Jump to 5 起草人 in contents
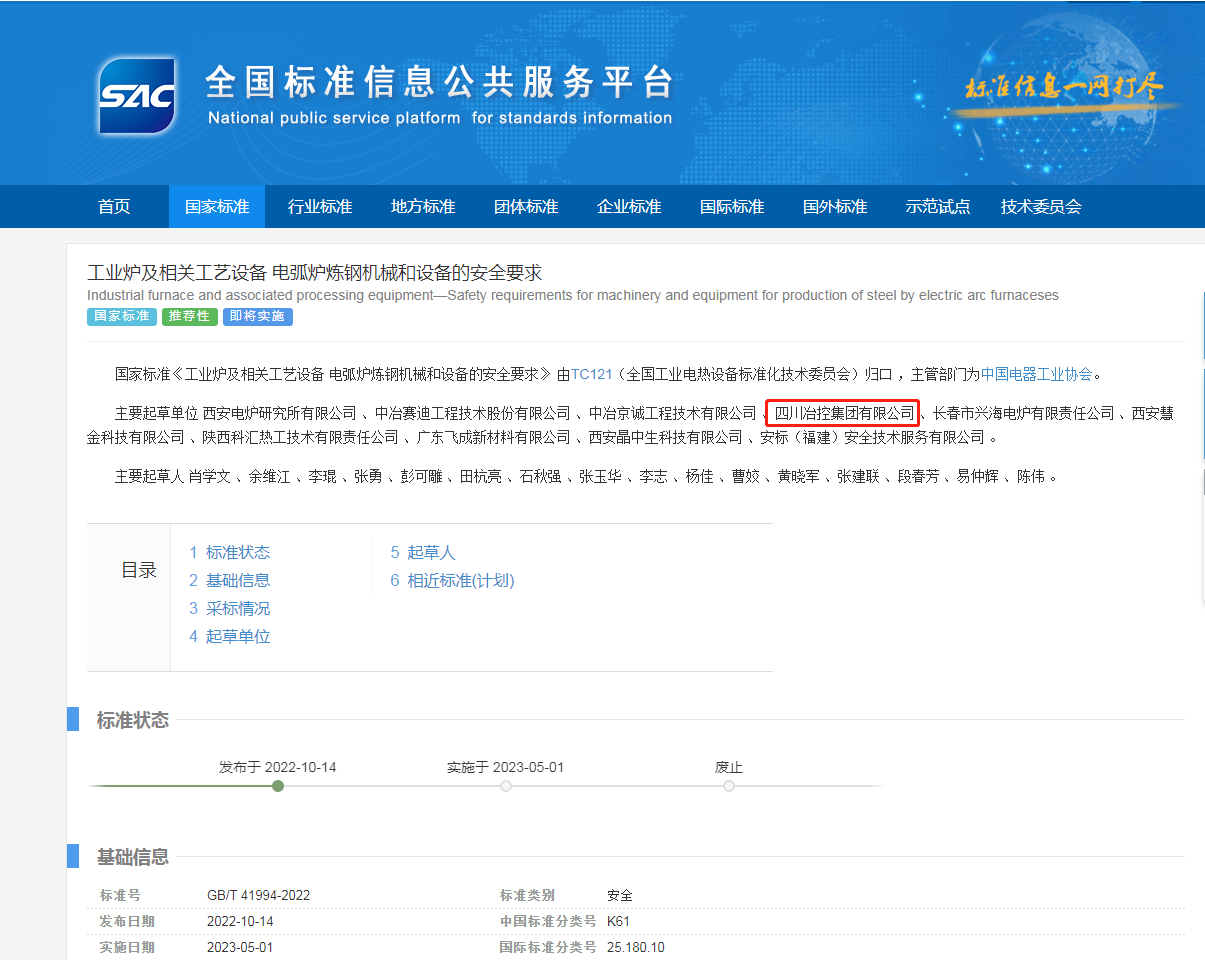This screenshot has width=1205, height=960. (x=423, y=552)
